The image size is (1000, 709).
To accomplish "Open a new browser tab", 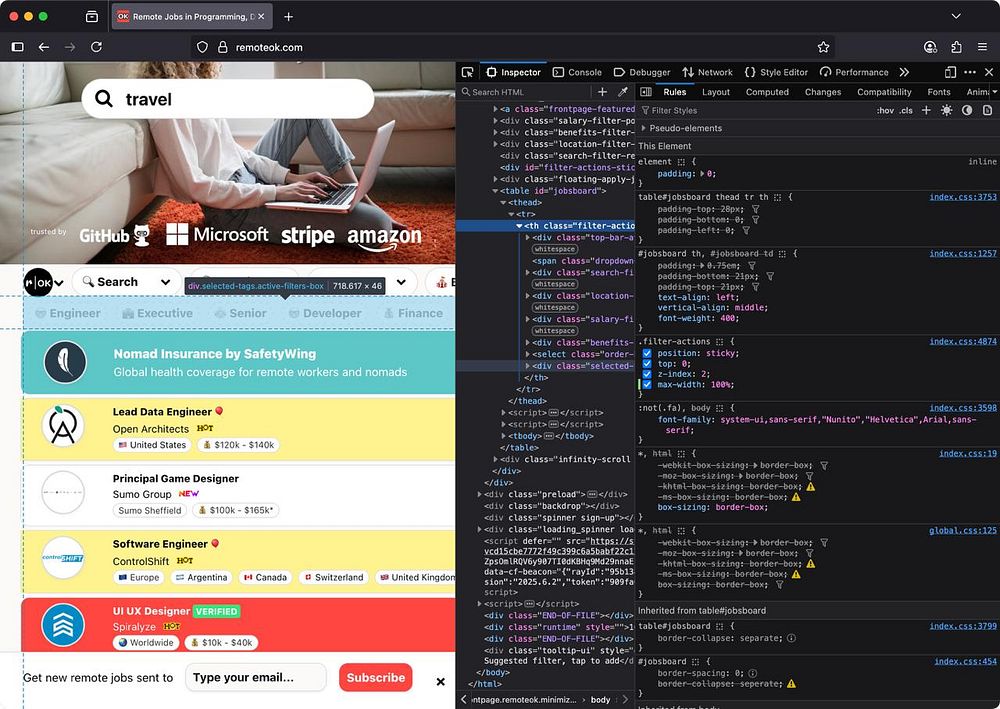I will coord(288,17).
